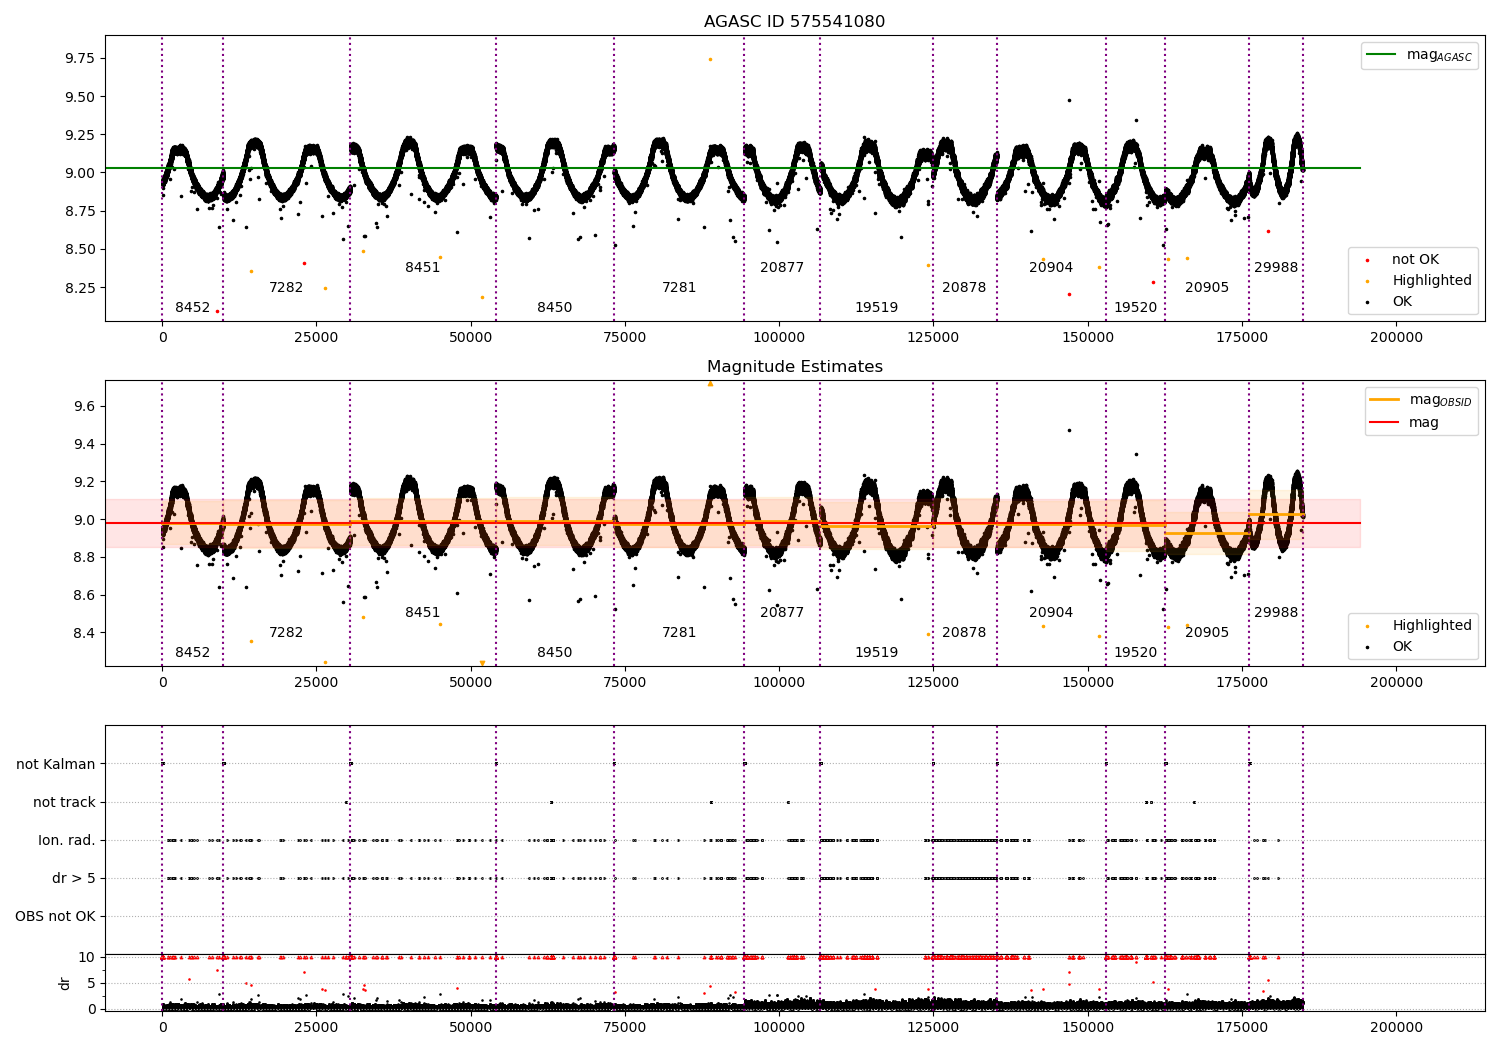Click obsid label 19519 in Magnitude Estimates plot
This screenshot has height=1050, width=1500.
coord(876,653)
